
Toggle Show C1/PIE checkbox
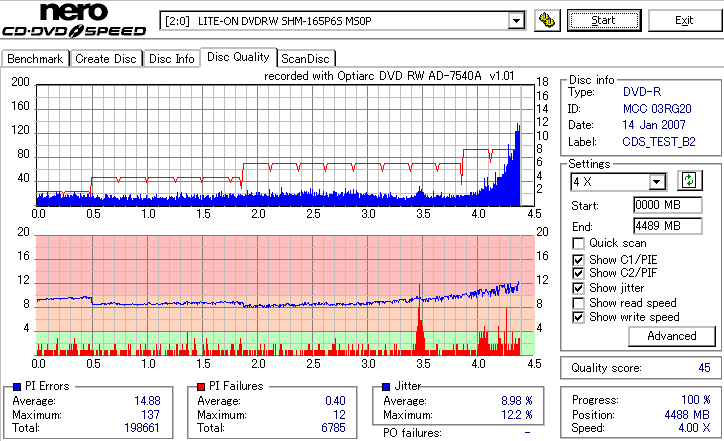(578, 260)
